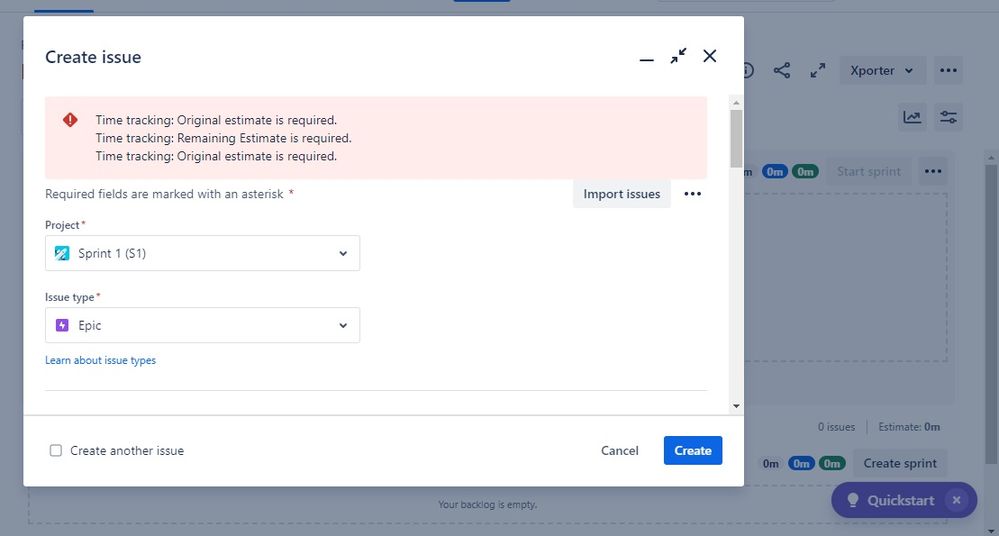
Task: Open the Project dropdown showing Sprint 1 (S1)
Action: (203, 253)
